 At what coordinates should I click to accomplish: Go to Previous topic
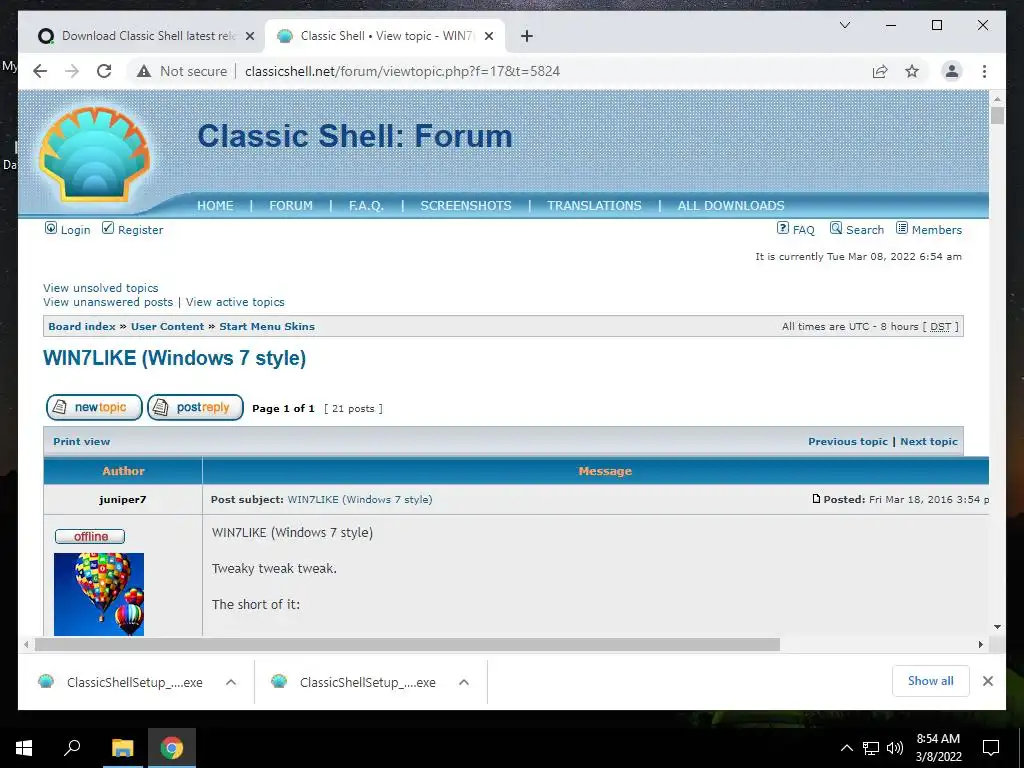click(848, 441)
